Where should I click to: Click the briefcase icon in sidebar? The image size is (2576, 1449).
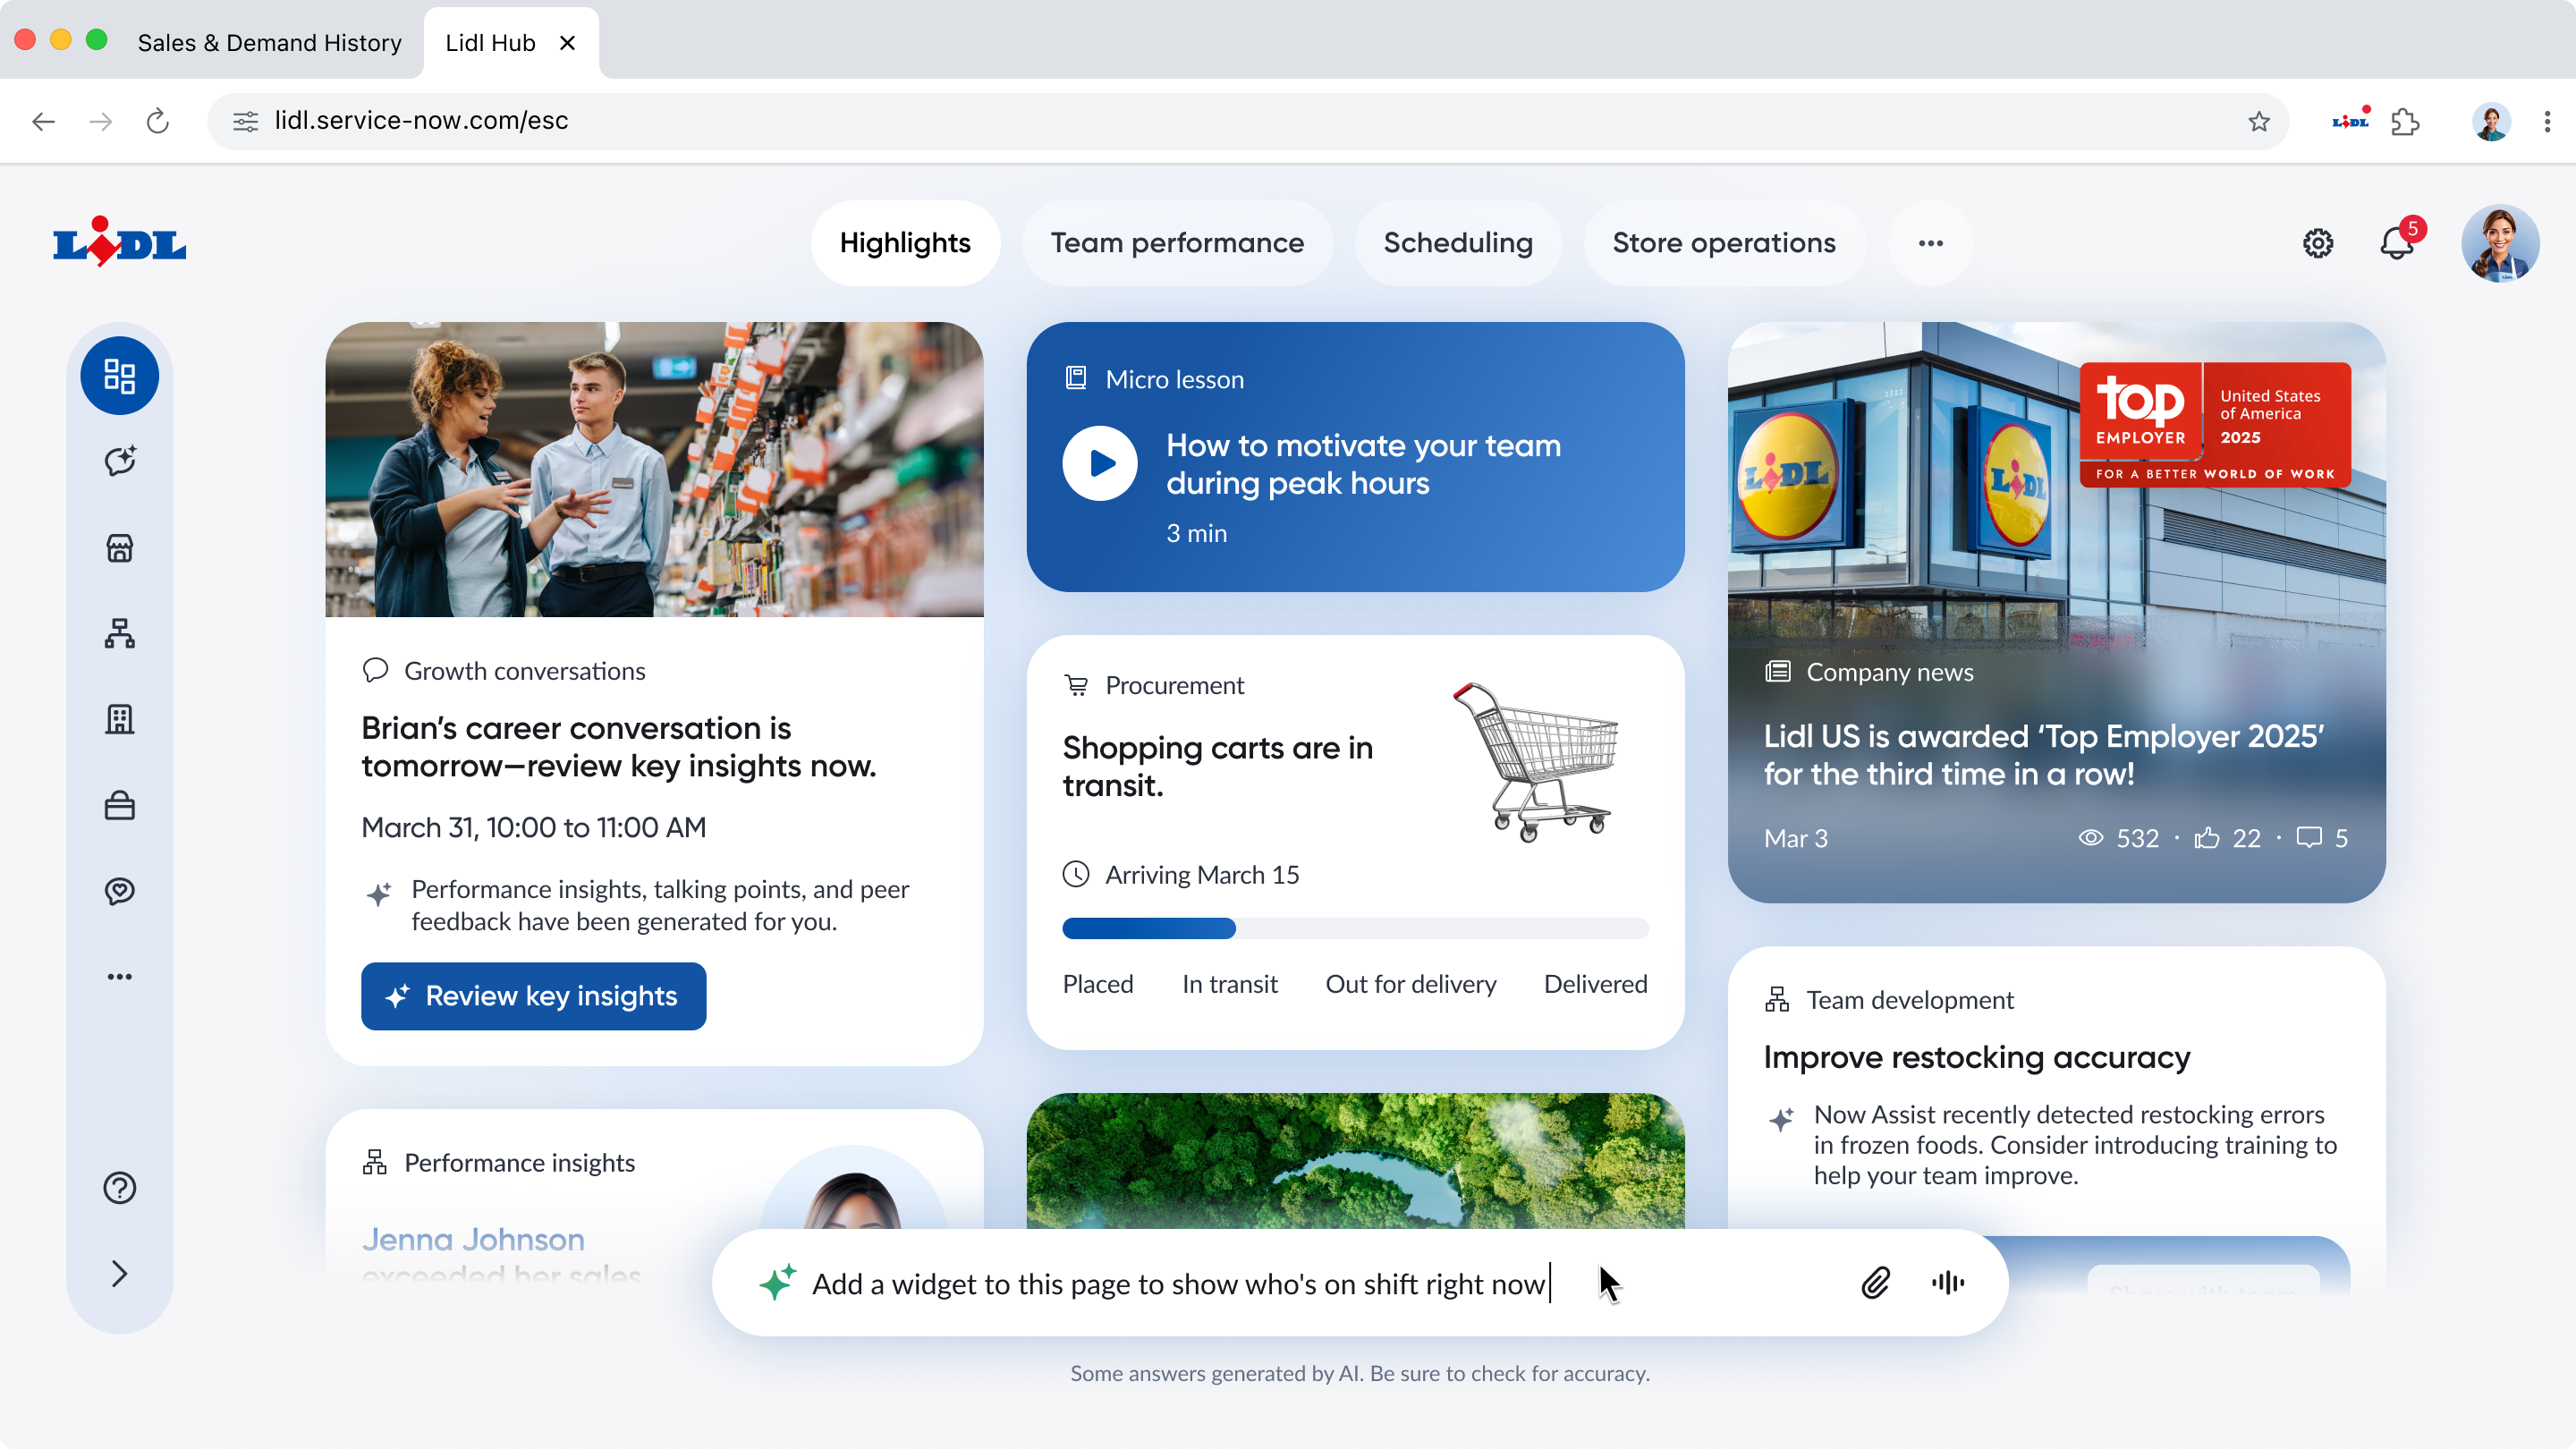click(119, 806)
